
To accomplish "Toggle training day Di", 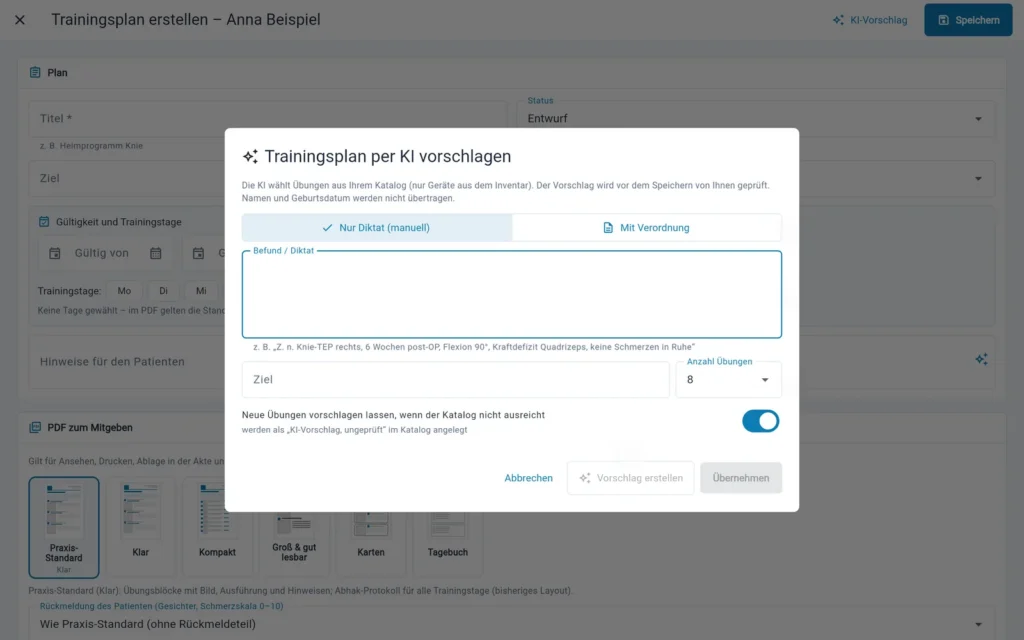I will [163, 291].
